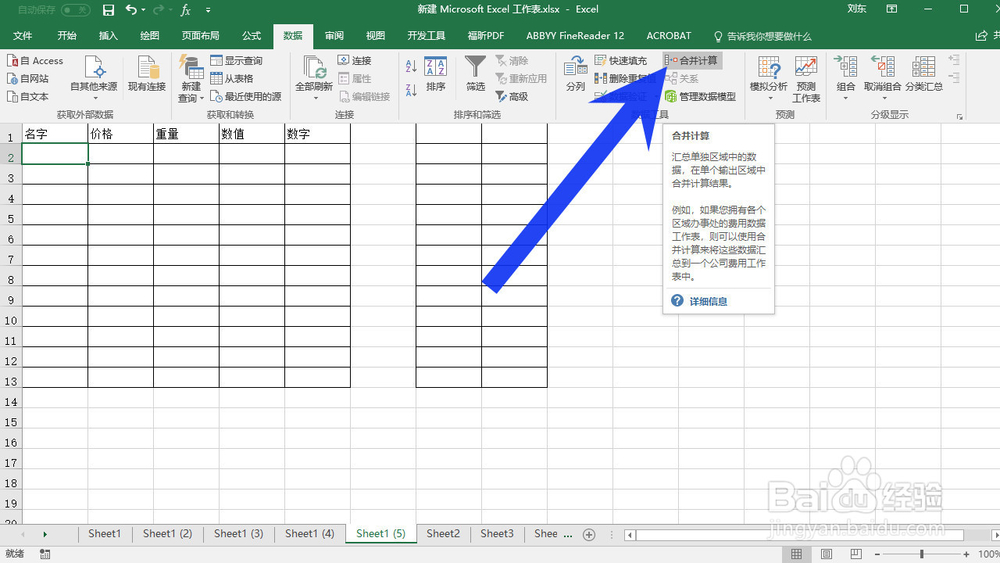Viewport: 1000px width, 563px height.
Task: Add a new sheet with plus button
Action: click(x=589, y=535)
